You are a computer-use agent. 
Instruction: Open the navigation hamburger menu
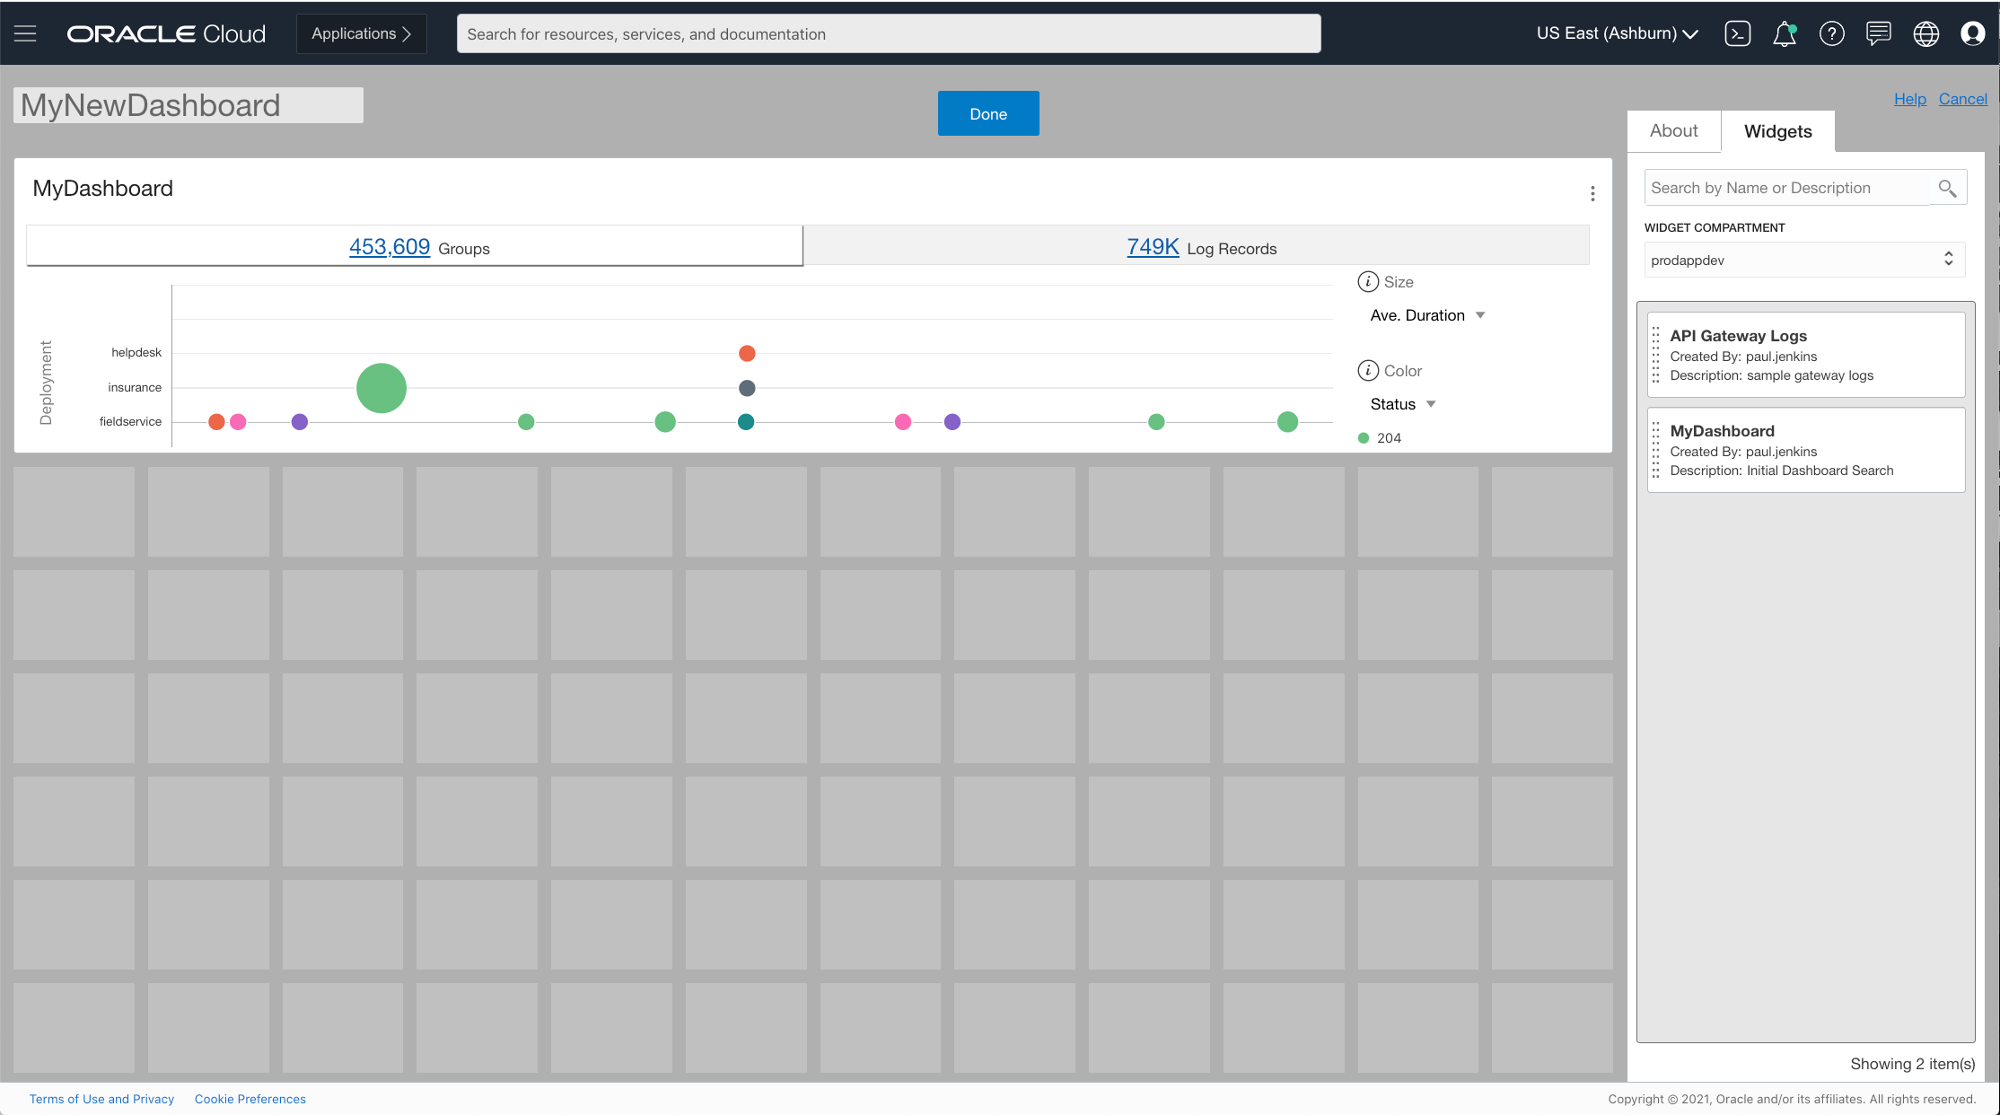click(x=25, y=32)
